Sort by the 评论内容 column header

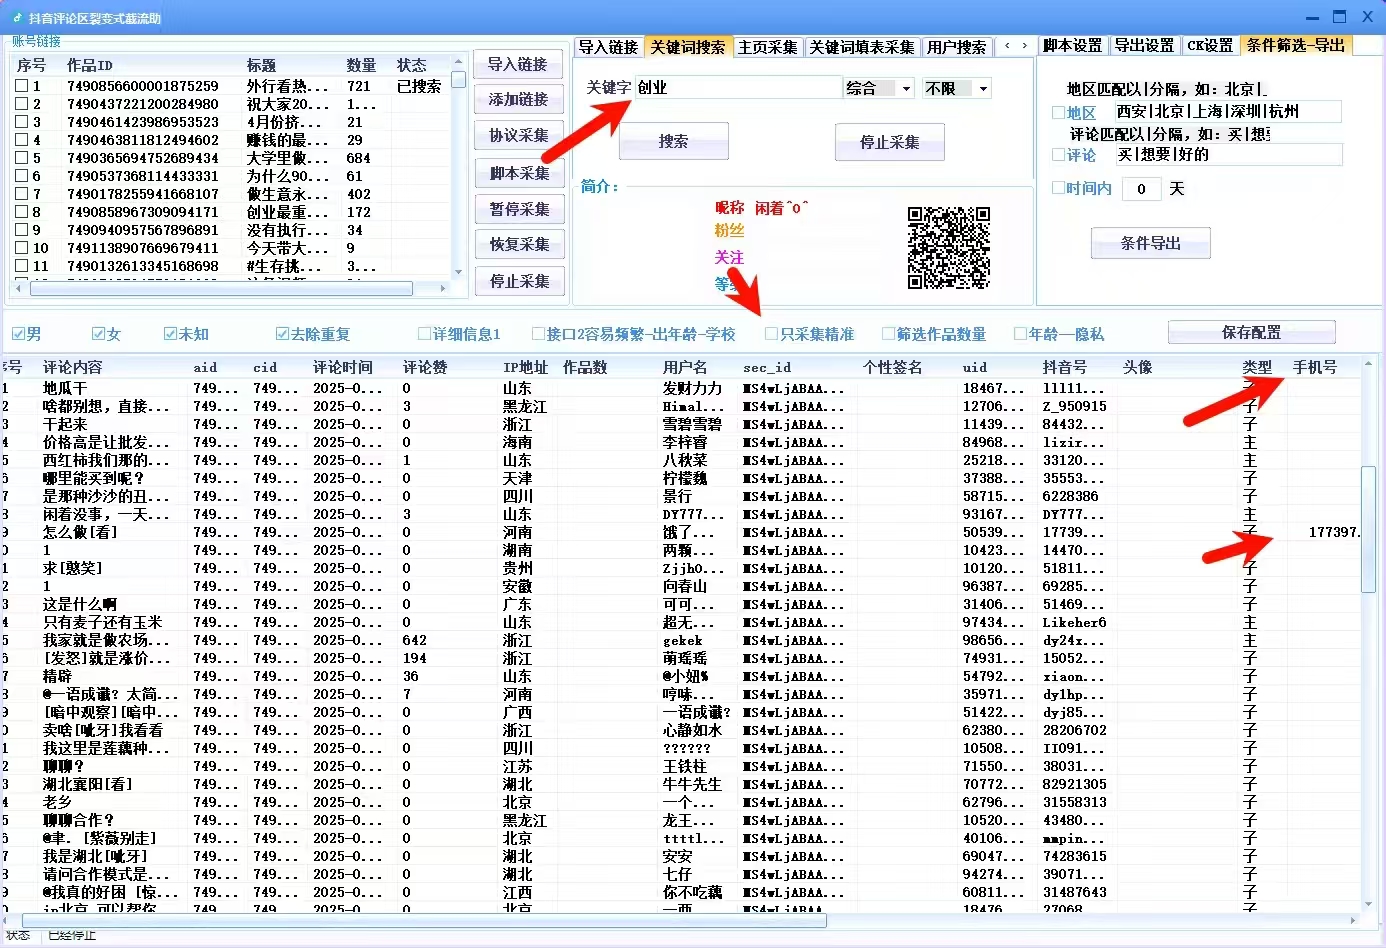point(72,367)
